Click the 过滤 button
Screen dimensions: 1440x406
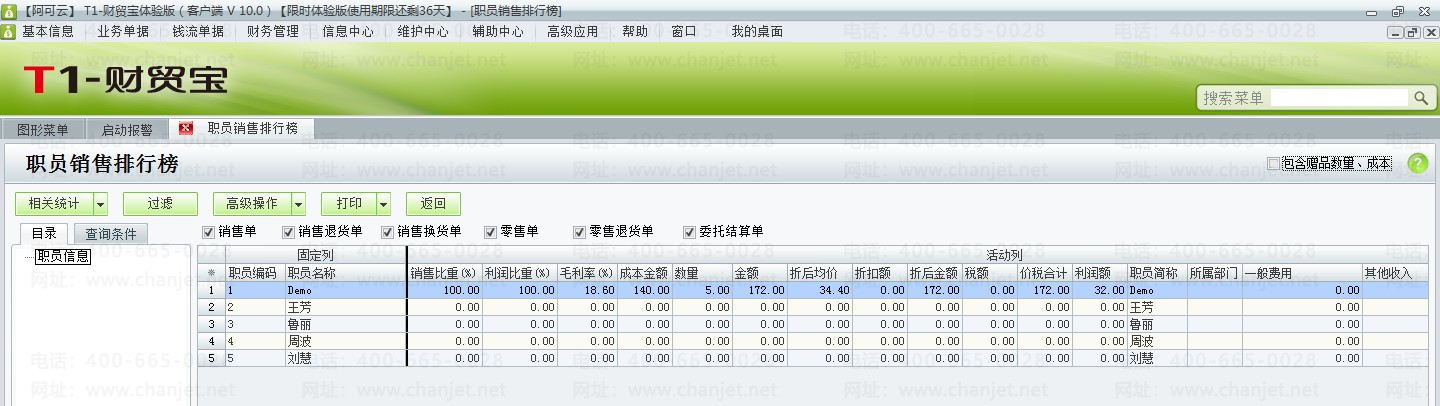(x=160, y=204)
